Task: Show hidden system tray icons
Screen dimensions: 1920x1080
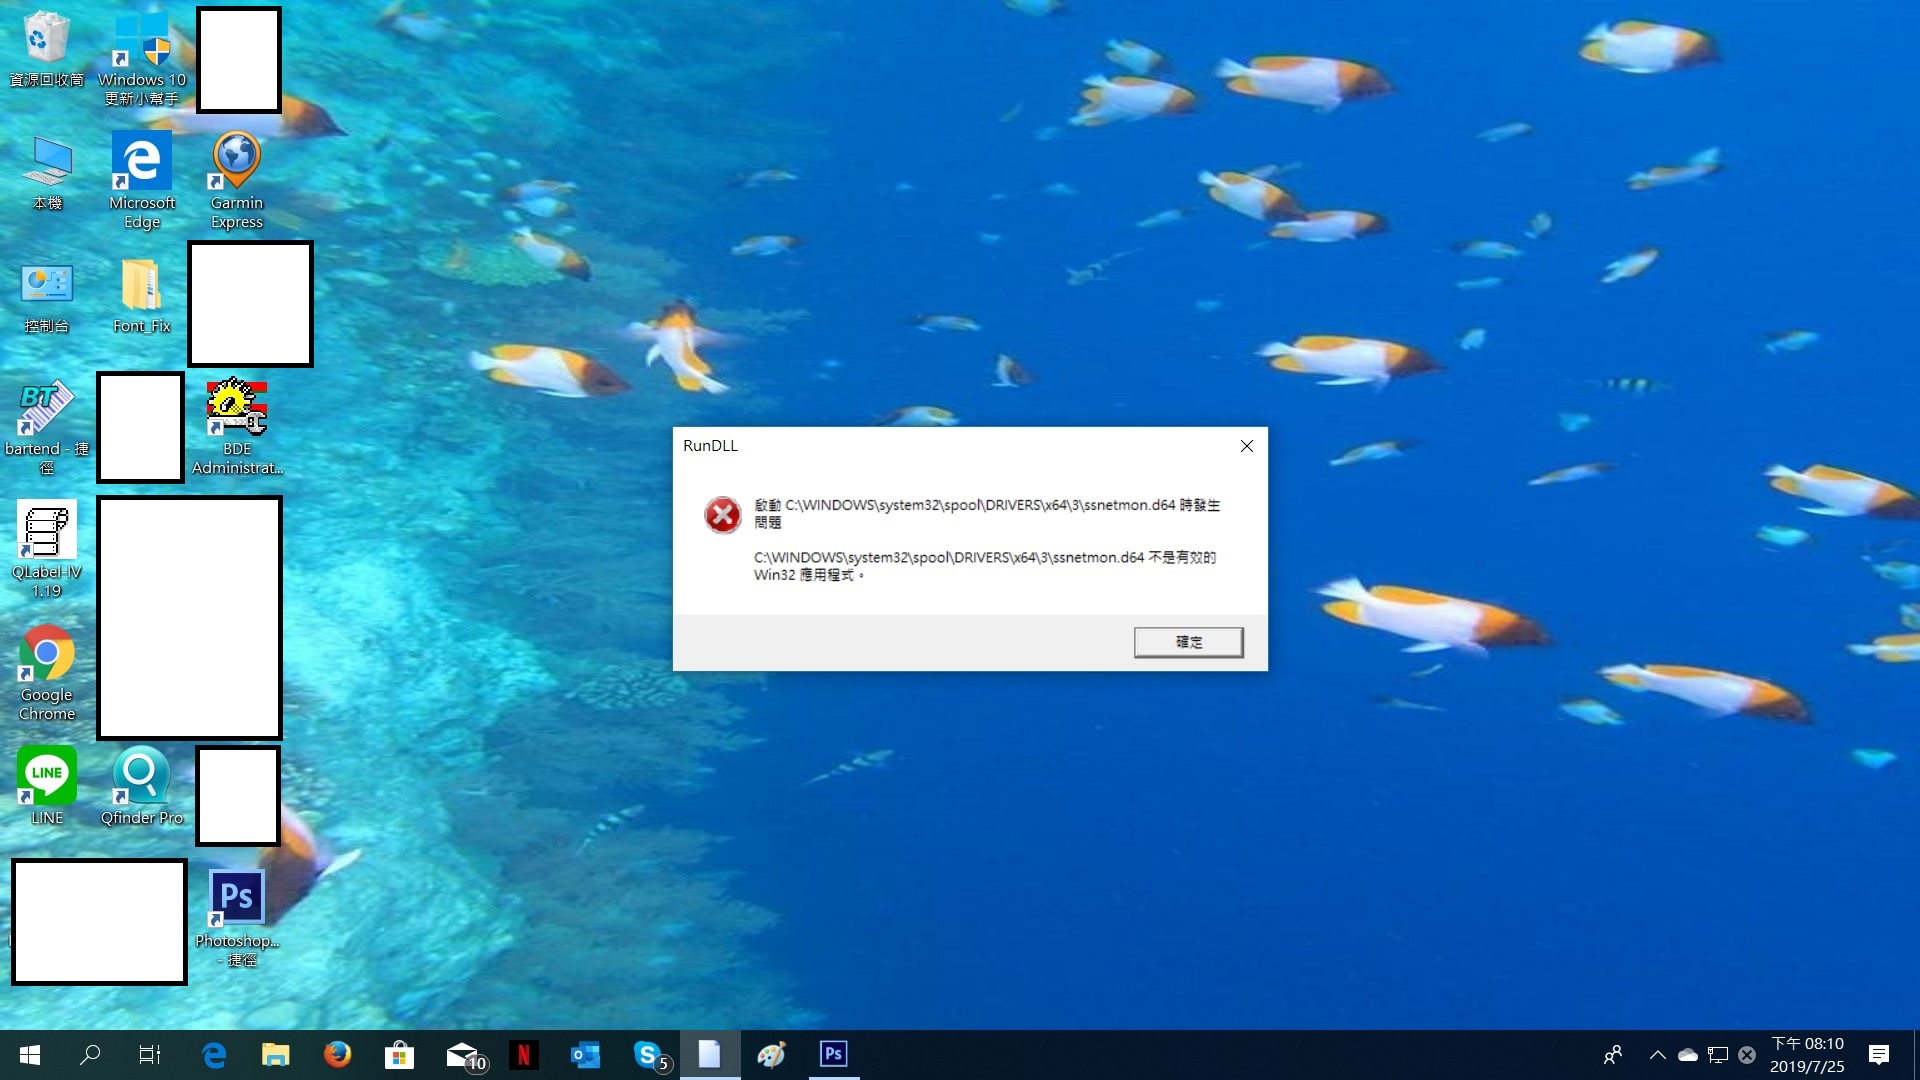Action: (1657, 1054)
